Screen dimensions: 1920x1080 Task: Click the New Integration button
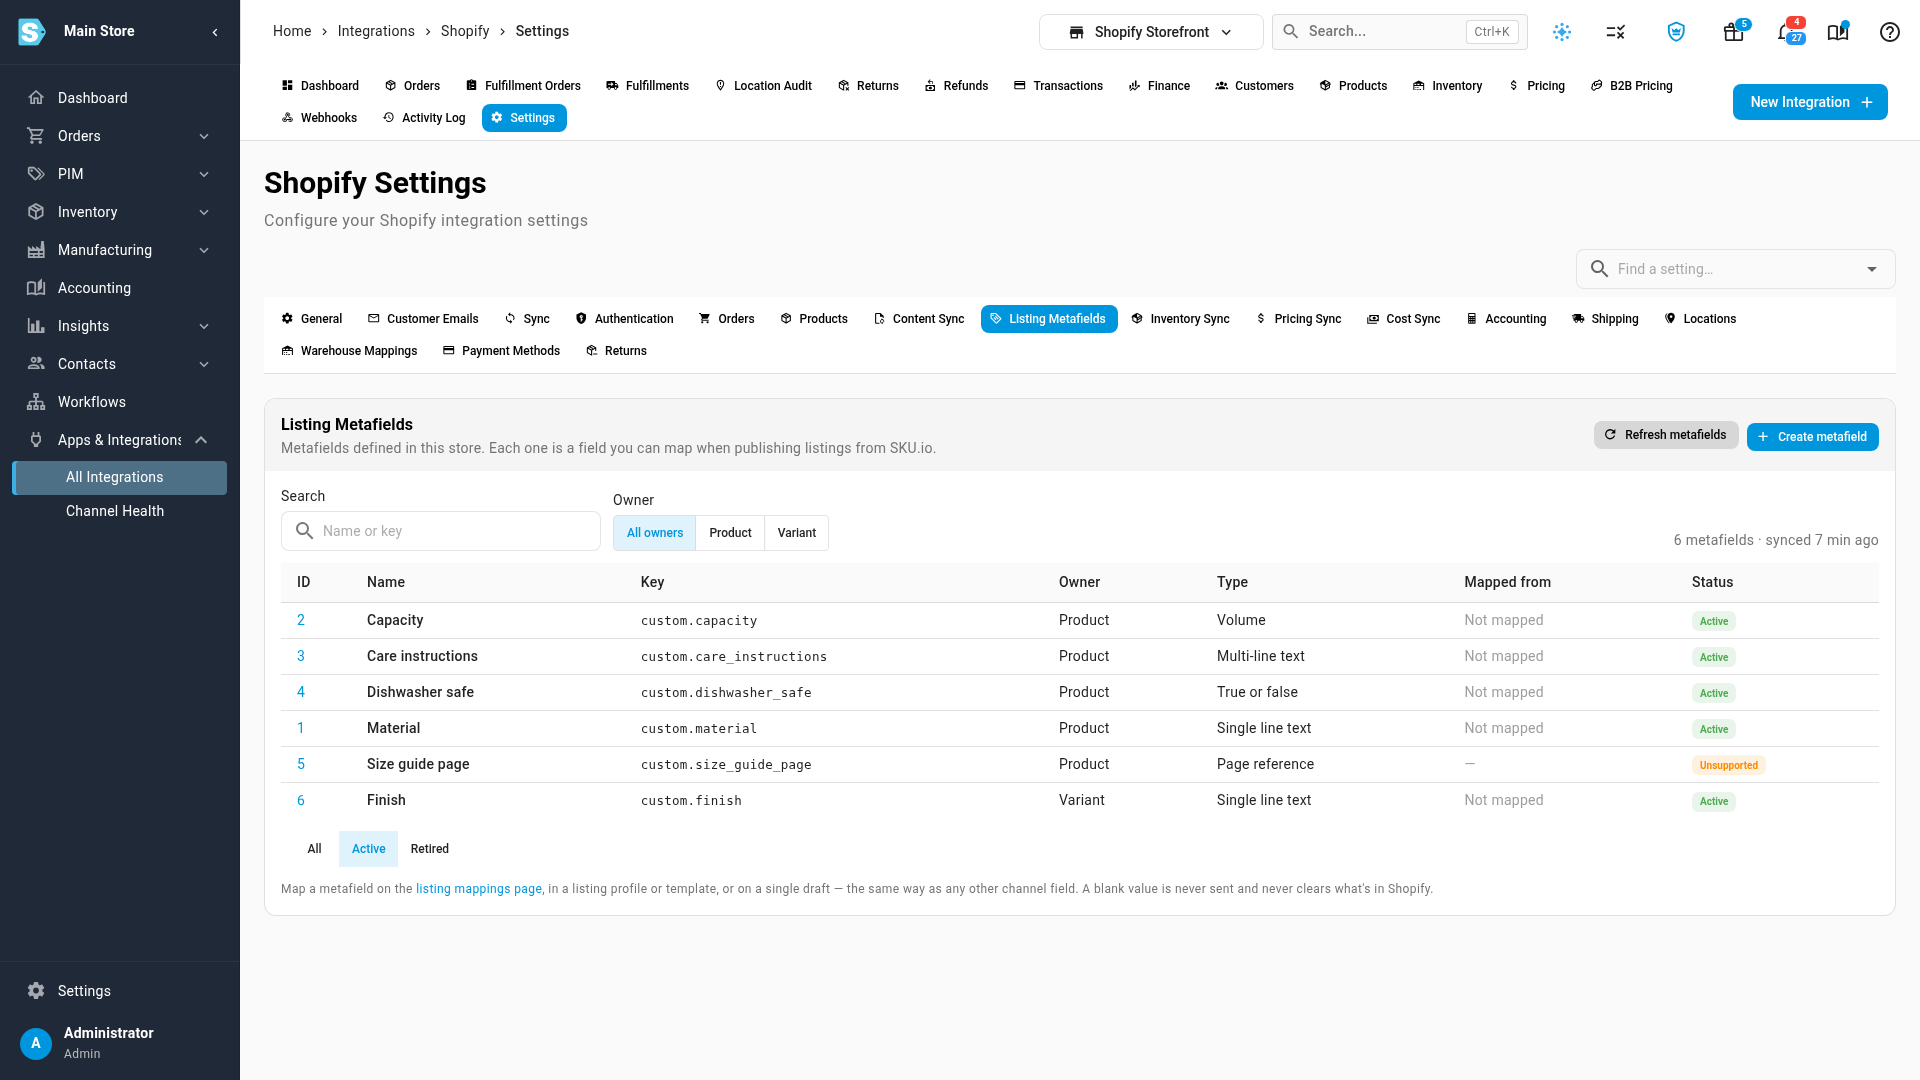1810,102
